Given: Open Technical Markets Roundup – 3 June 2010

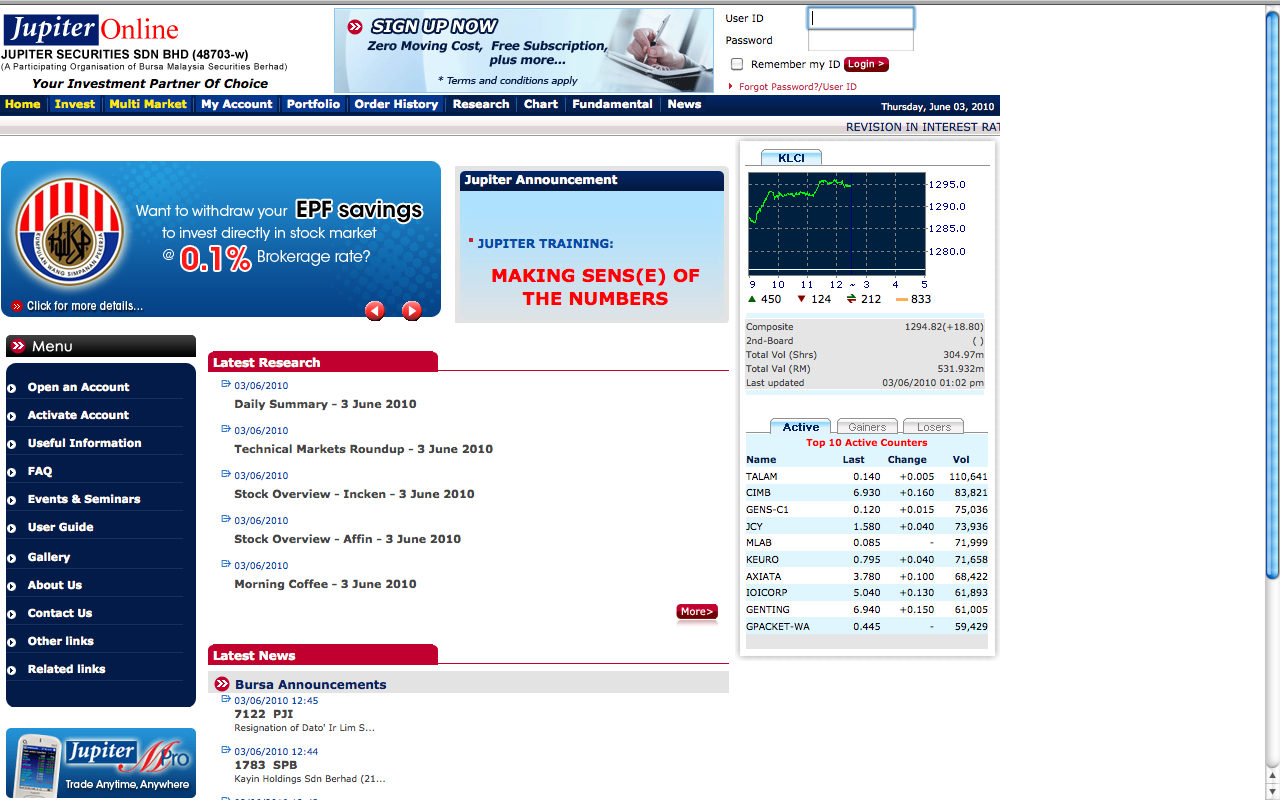Looking at the screenshot, I should coord(364,449).
